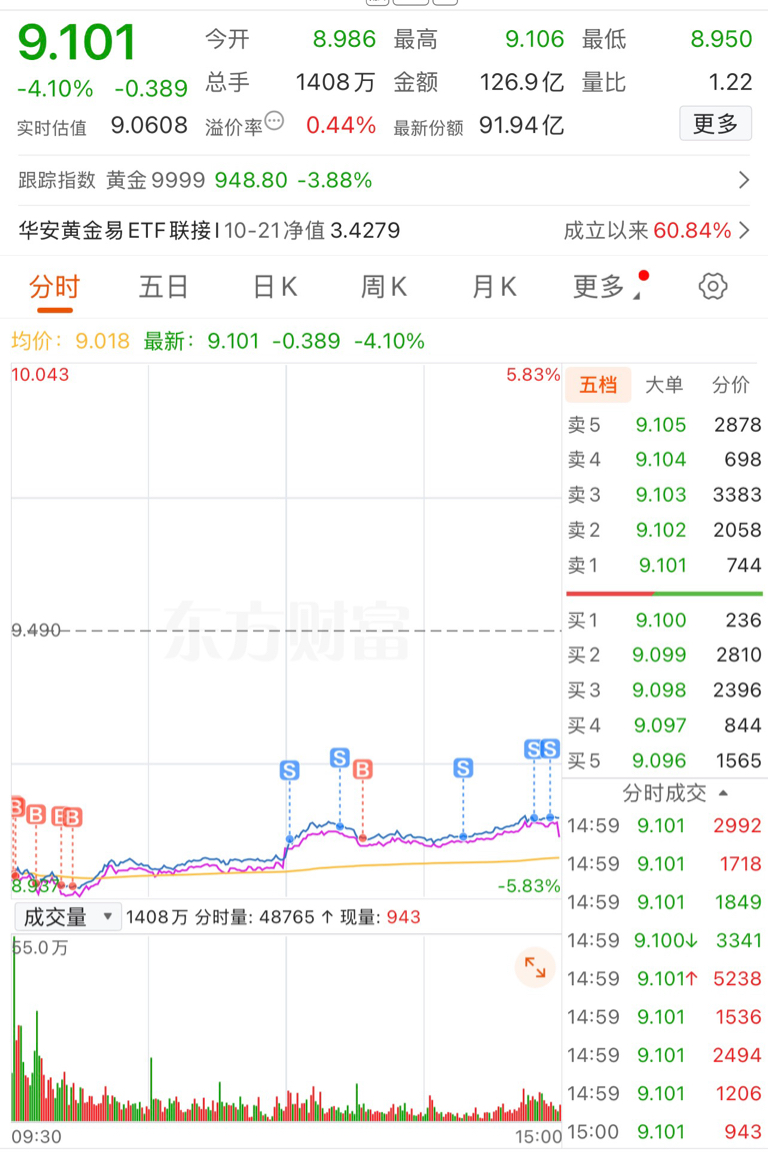Tap the buy/sell ratio red-green bar
768x1157 pixels.
point(664,593)
